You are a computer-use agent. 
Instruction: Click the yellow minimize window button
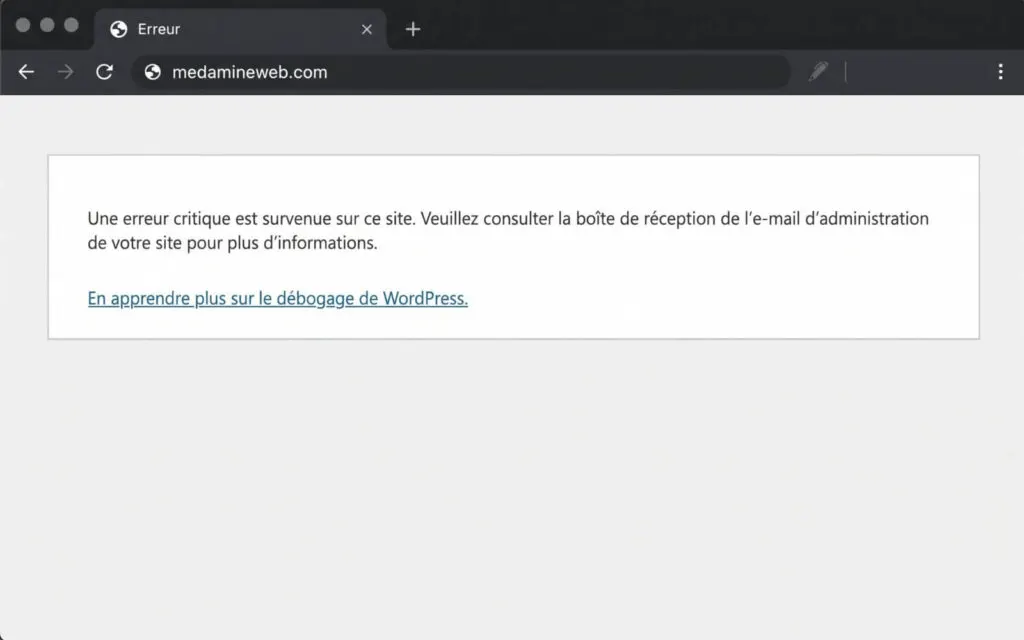point(47,25)
